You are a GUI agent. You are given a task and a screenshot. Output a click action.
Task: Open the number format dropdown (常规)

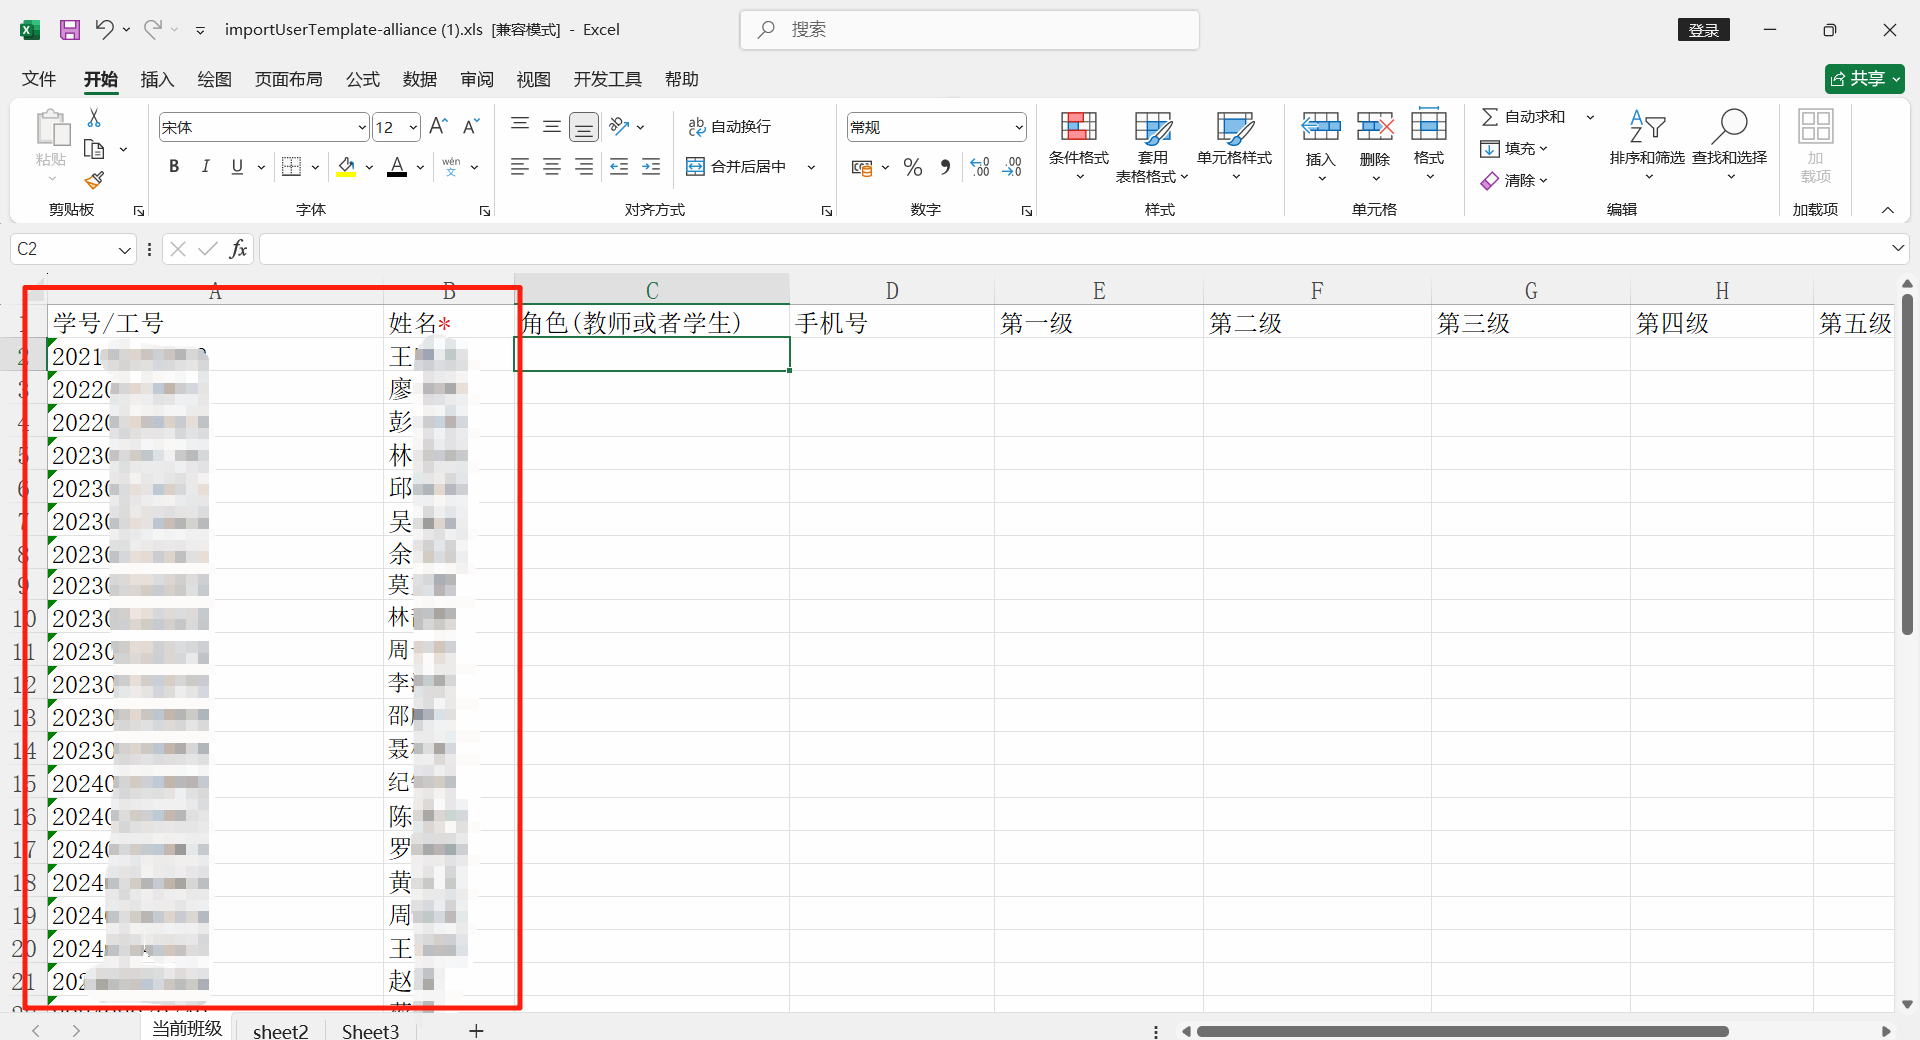(x=1018, y=127)
